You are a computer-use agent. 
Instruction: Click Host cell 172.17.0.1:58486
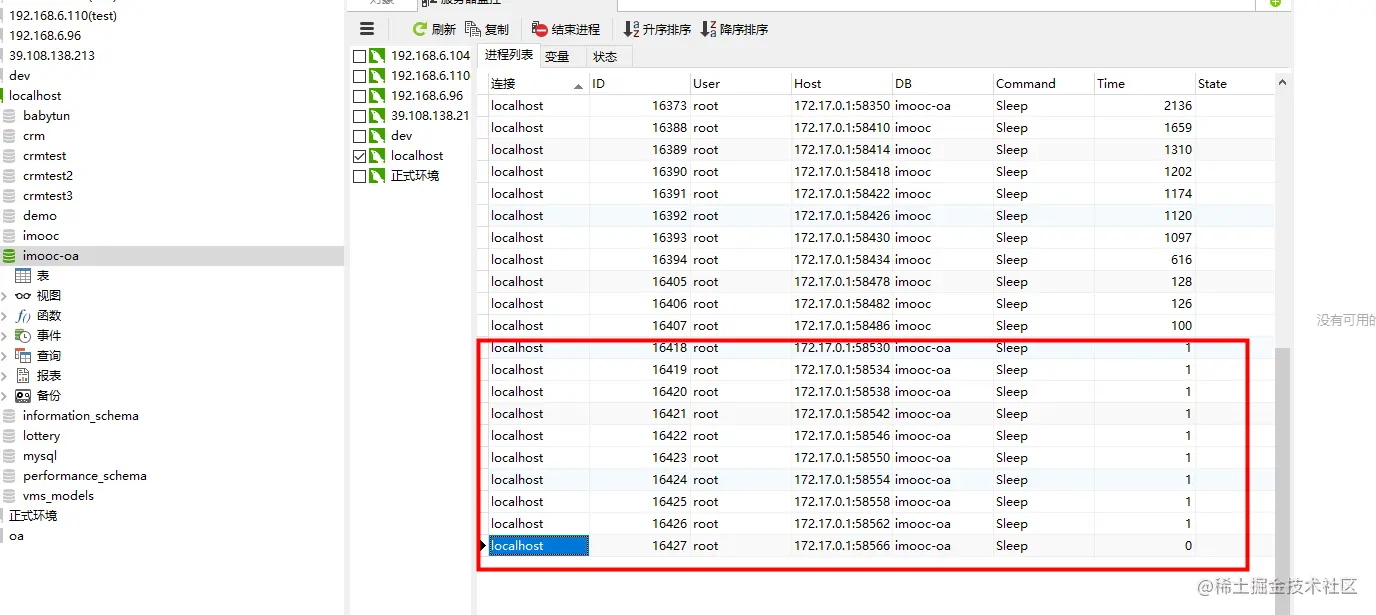(x=842, y=326)
